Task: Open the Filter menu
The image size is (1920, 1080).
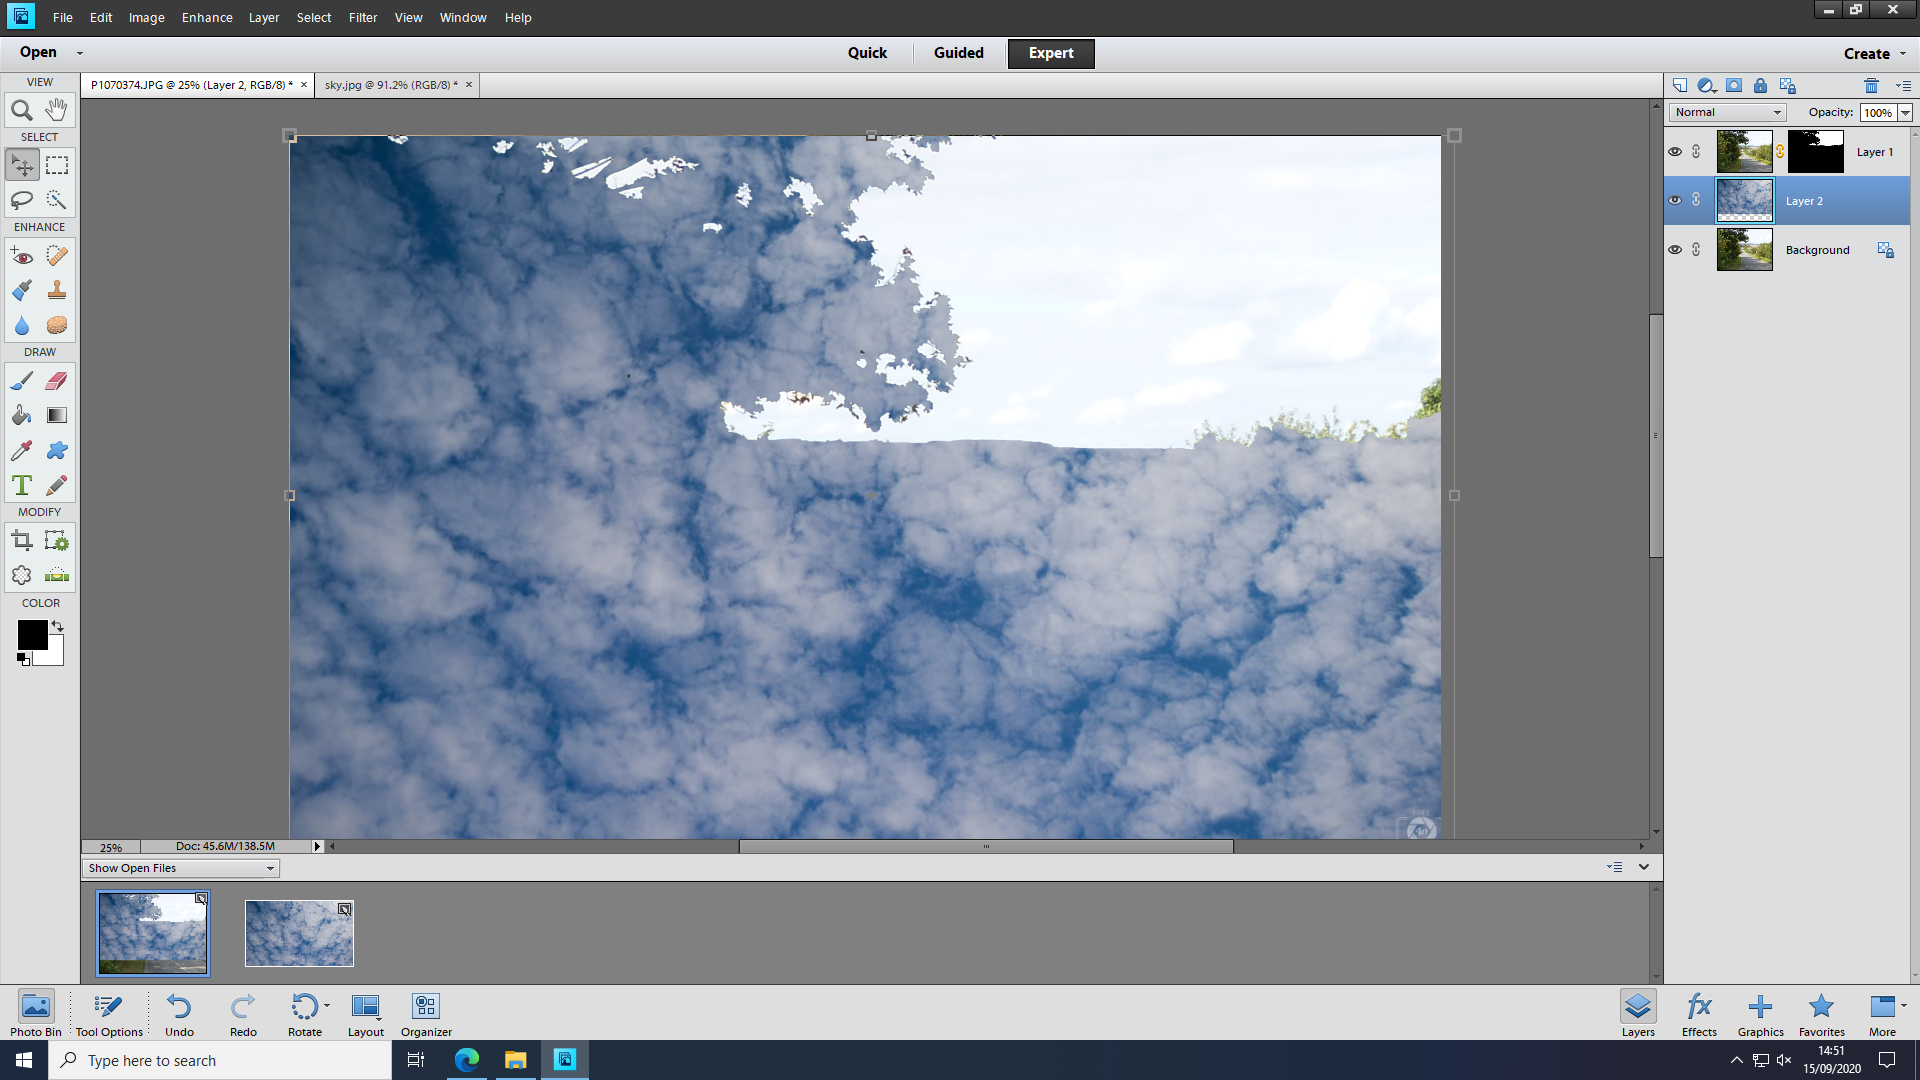Action: (362, 18)
